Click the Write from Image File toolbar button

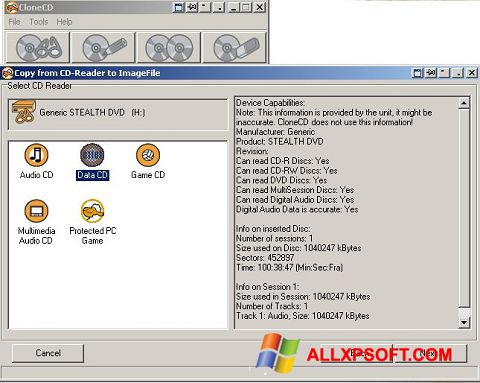pyautogui.click(x=103, y=48)
